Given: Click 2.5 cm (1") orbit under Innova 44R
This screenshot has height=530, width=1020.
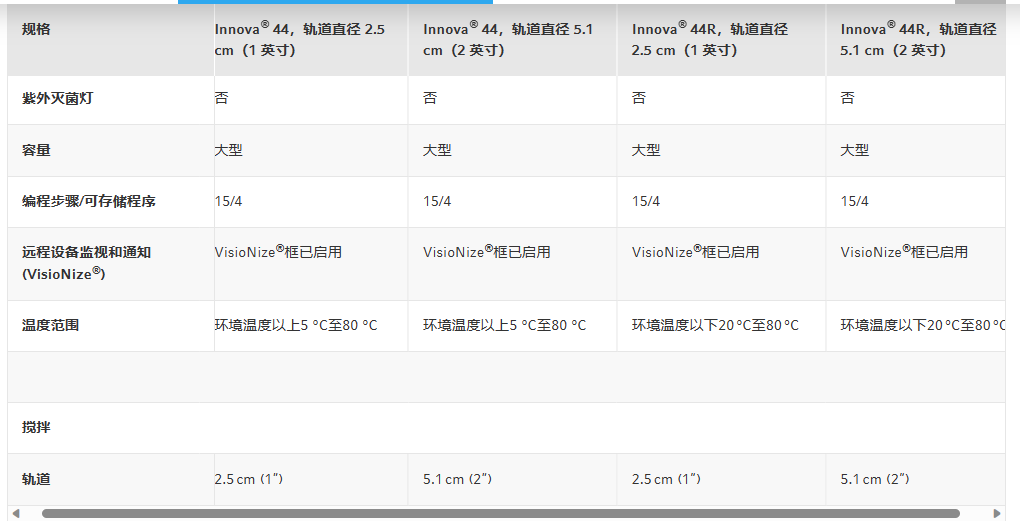Looking at the screenshot, I should (x=666, y=479).
